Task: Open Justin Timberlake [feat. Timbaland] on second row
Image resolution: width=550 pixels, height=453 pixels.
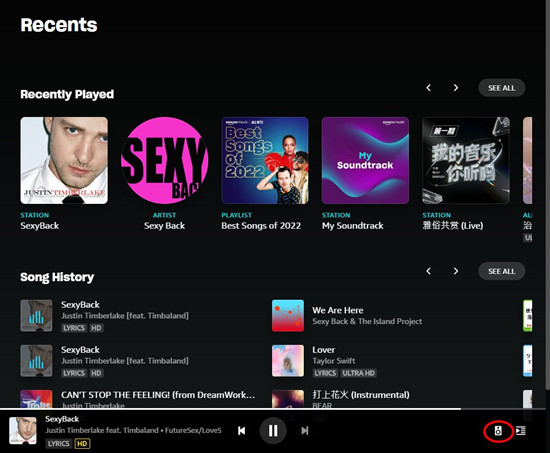Action: tap(125, 361)
